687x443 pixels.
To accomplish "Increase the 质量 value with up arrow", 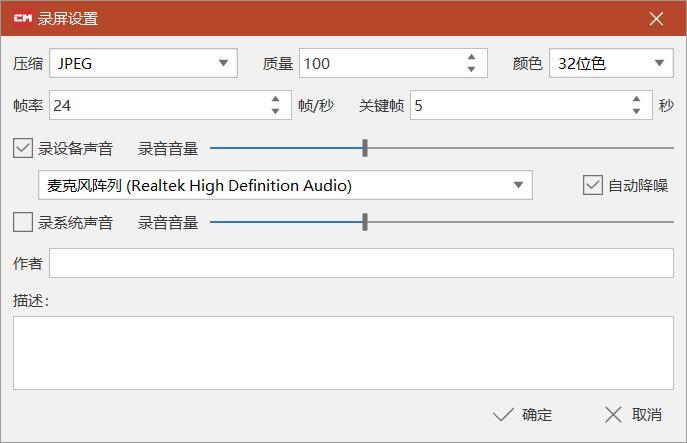I will (x=471, y=57).
